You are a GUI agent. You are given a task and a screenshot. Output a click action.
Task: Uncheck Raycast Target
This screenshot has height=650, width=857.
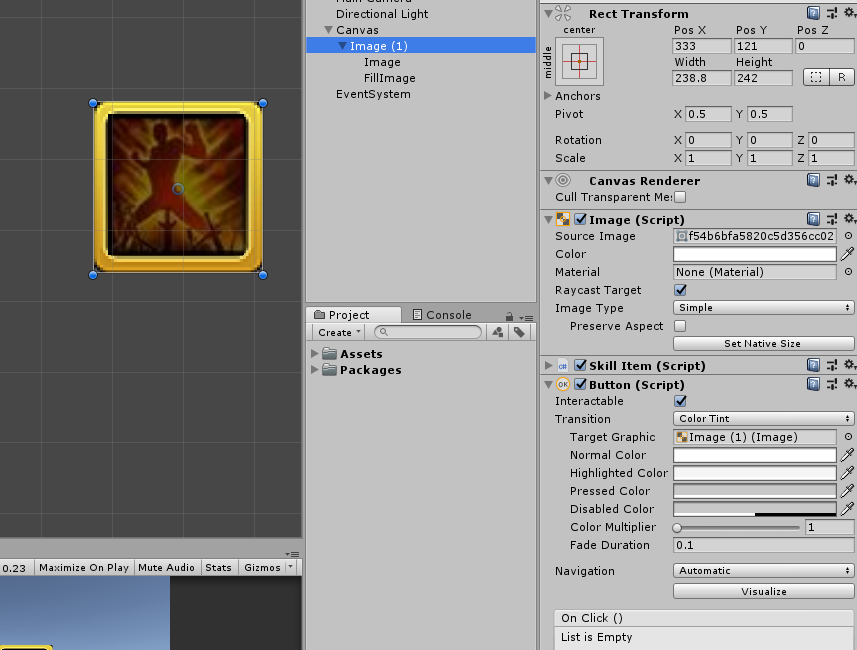(680, 290)
